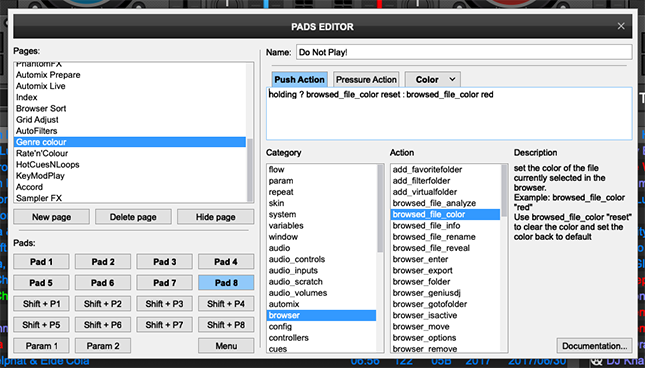Pick the browsed_file_analyze action

pyautogui.click(x=445, y=203)
